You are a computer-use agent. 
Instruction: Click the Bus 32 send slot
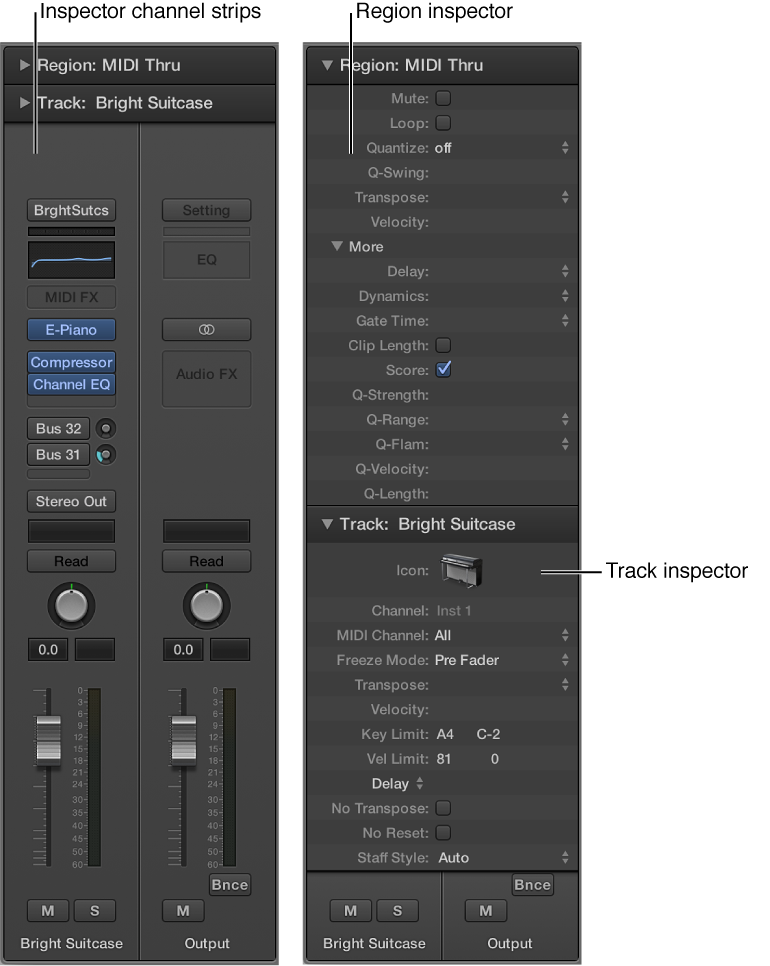coord(59,428)
